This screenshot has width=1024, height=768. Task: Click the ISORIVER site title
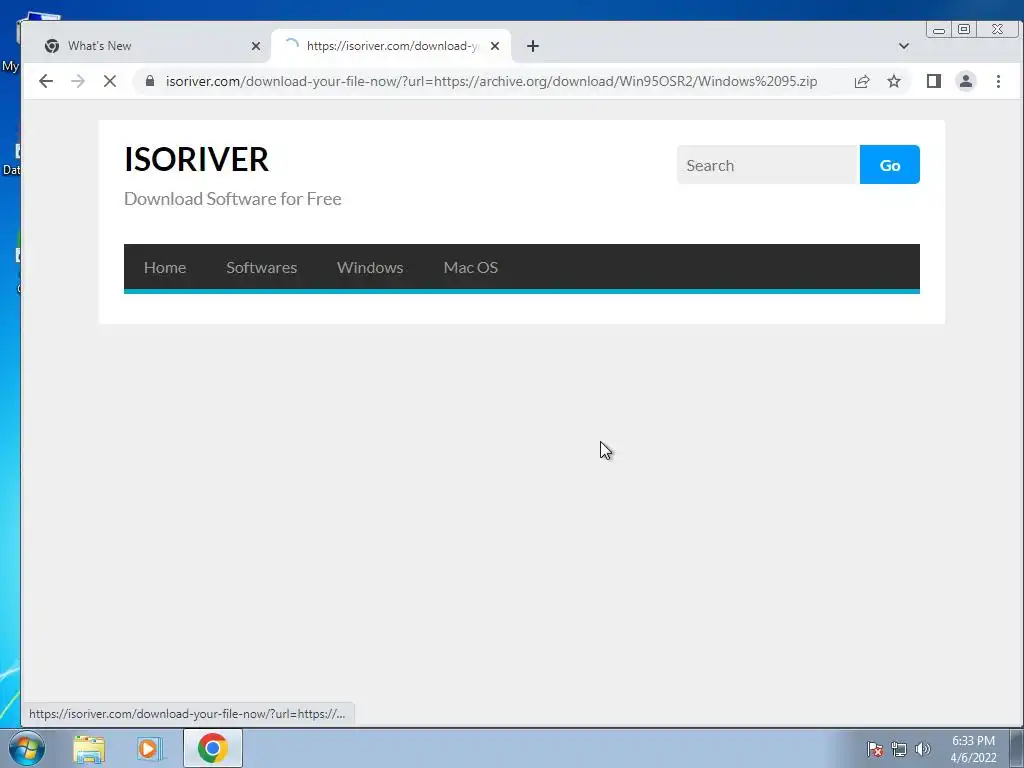pos(196,159)
